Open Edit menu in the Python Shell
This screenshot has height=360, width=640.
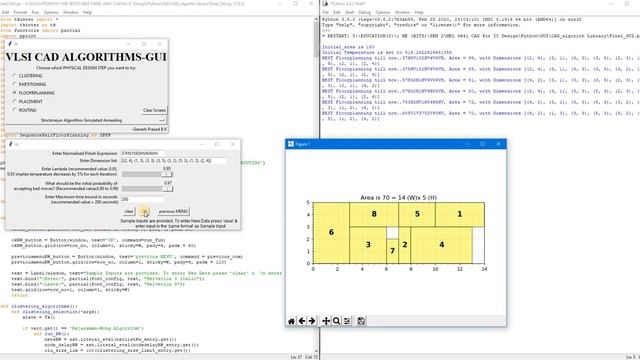[x=337, y=13]
